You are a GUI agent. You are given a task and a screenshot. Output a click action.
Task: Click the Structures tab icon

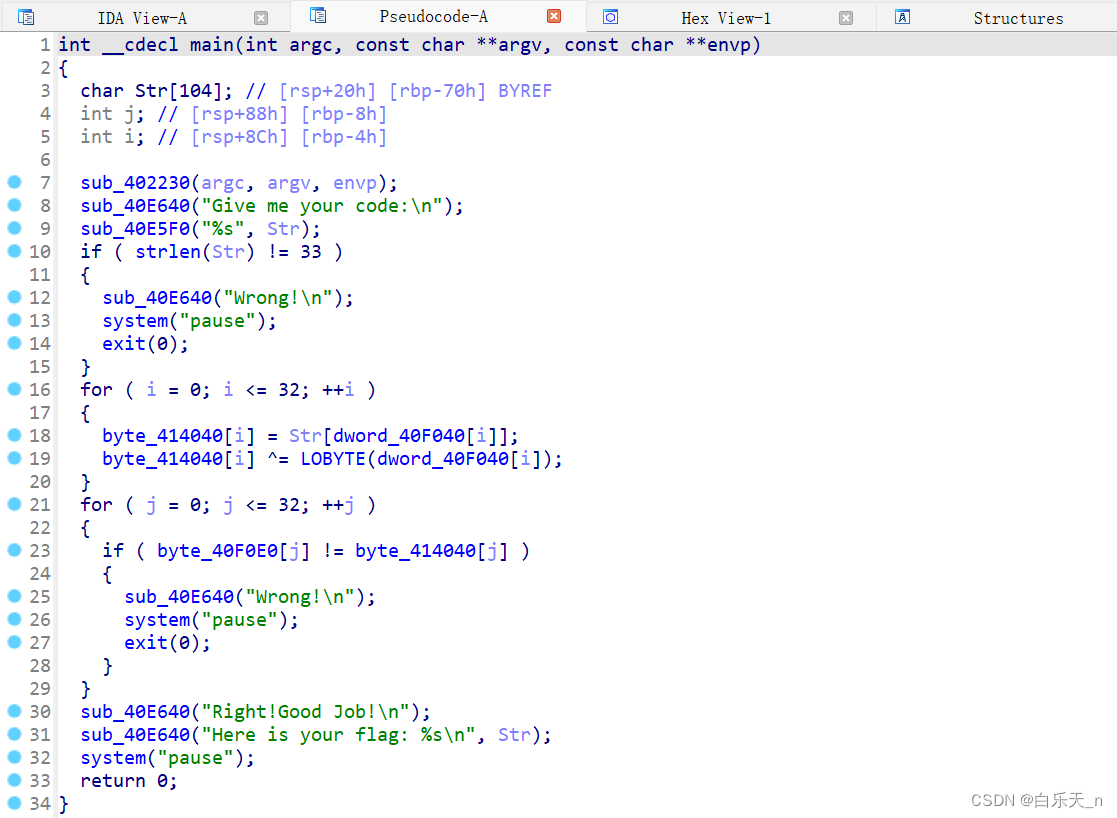(x=903, y=17)
